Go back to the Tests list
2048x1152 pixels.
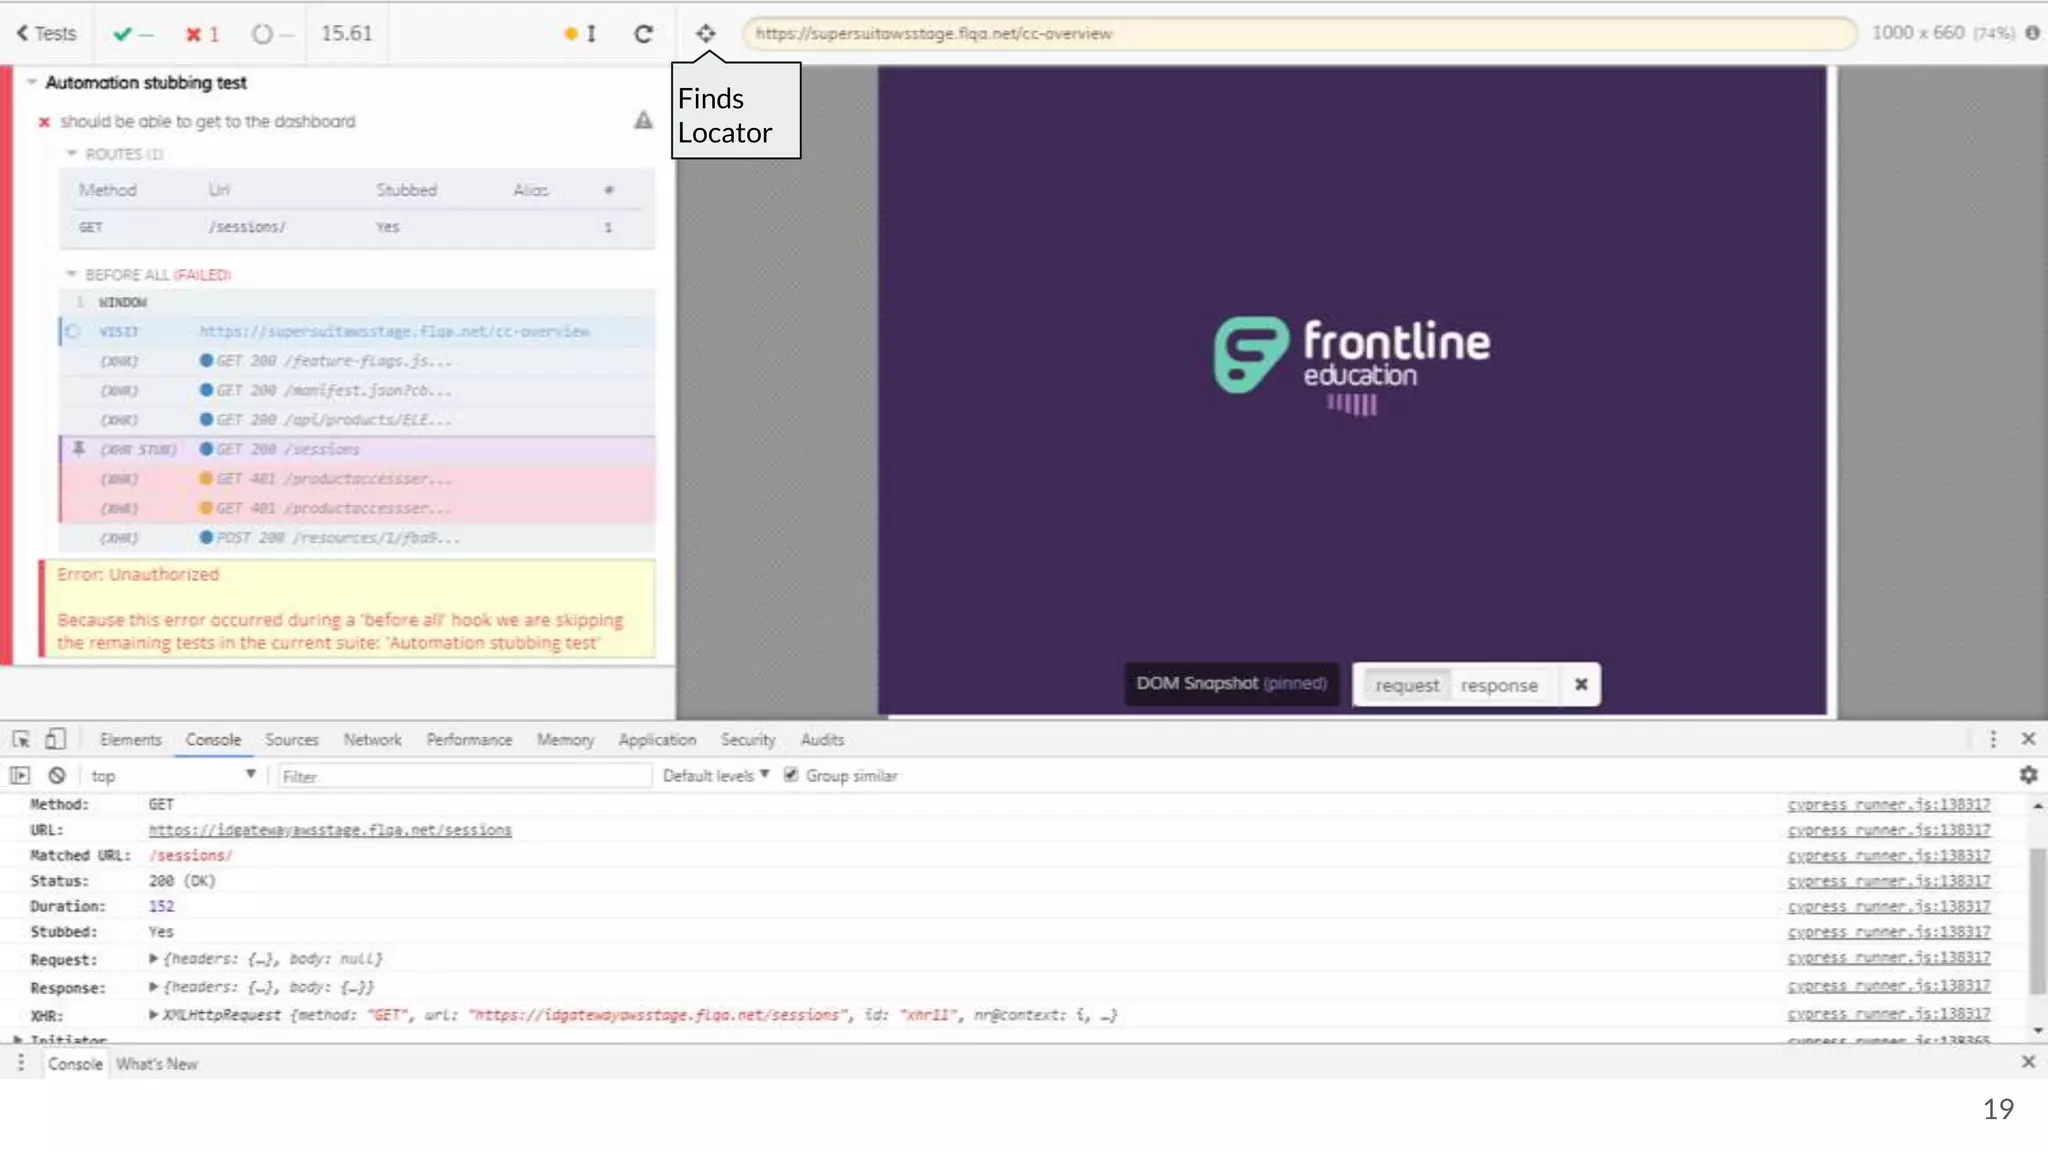[x=46, y=33]
